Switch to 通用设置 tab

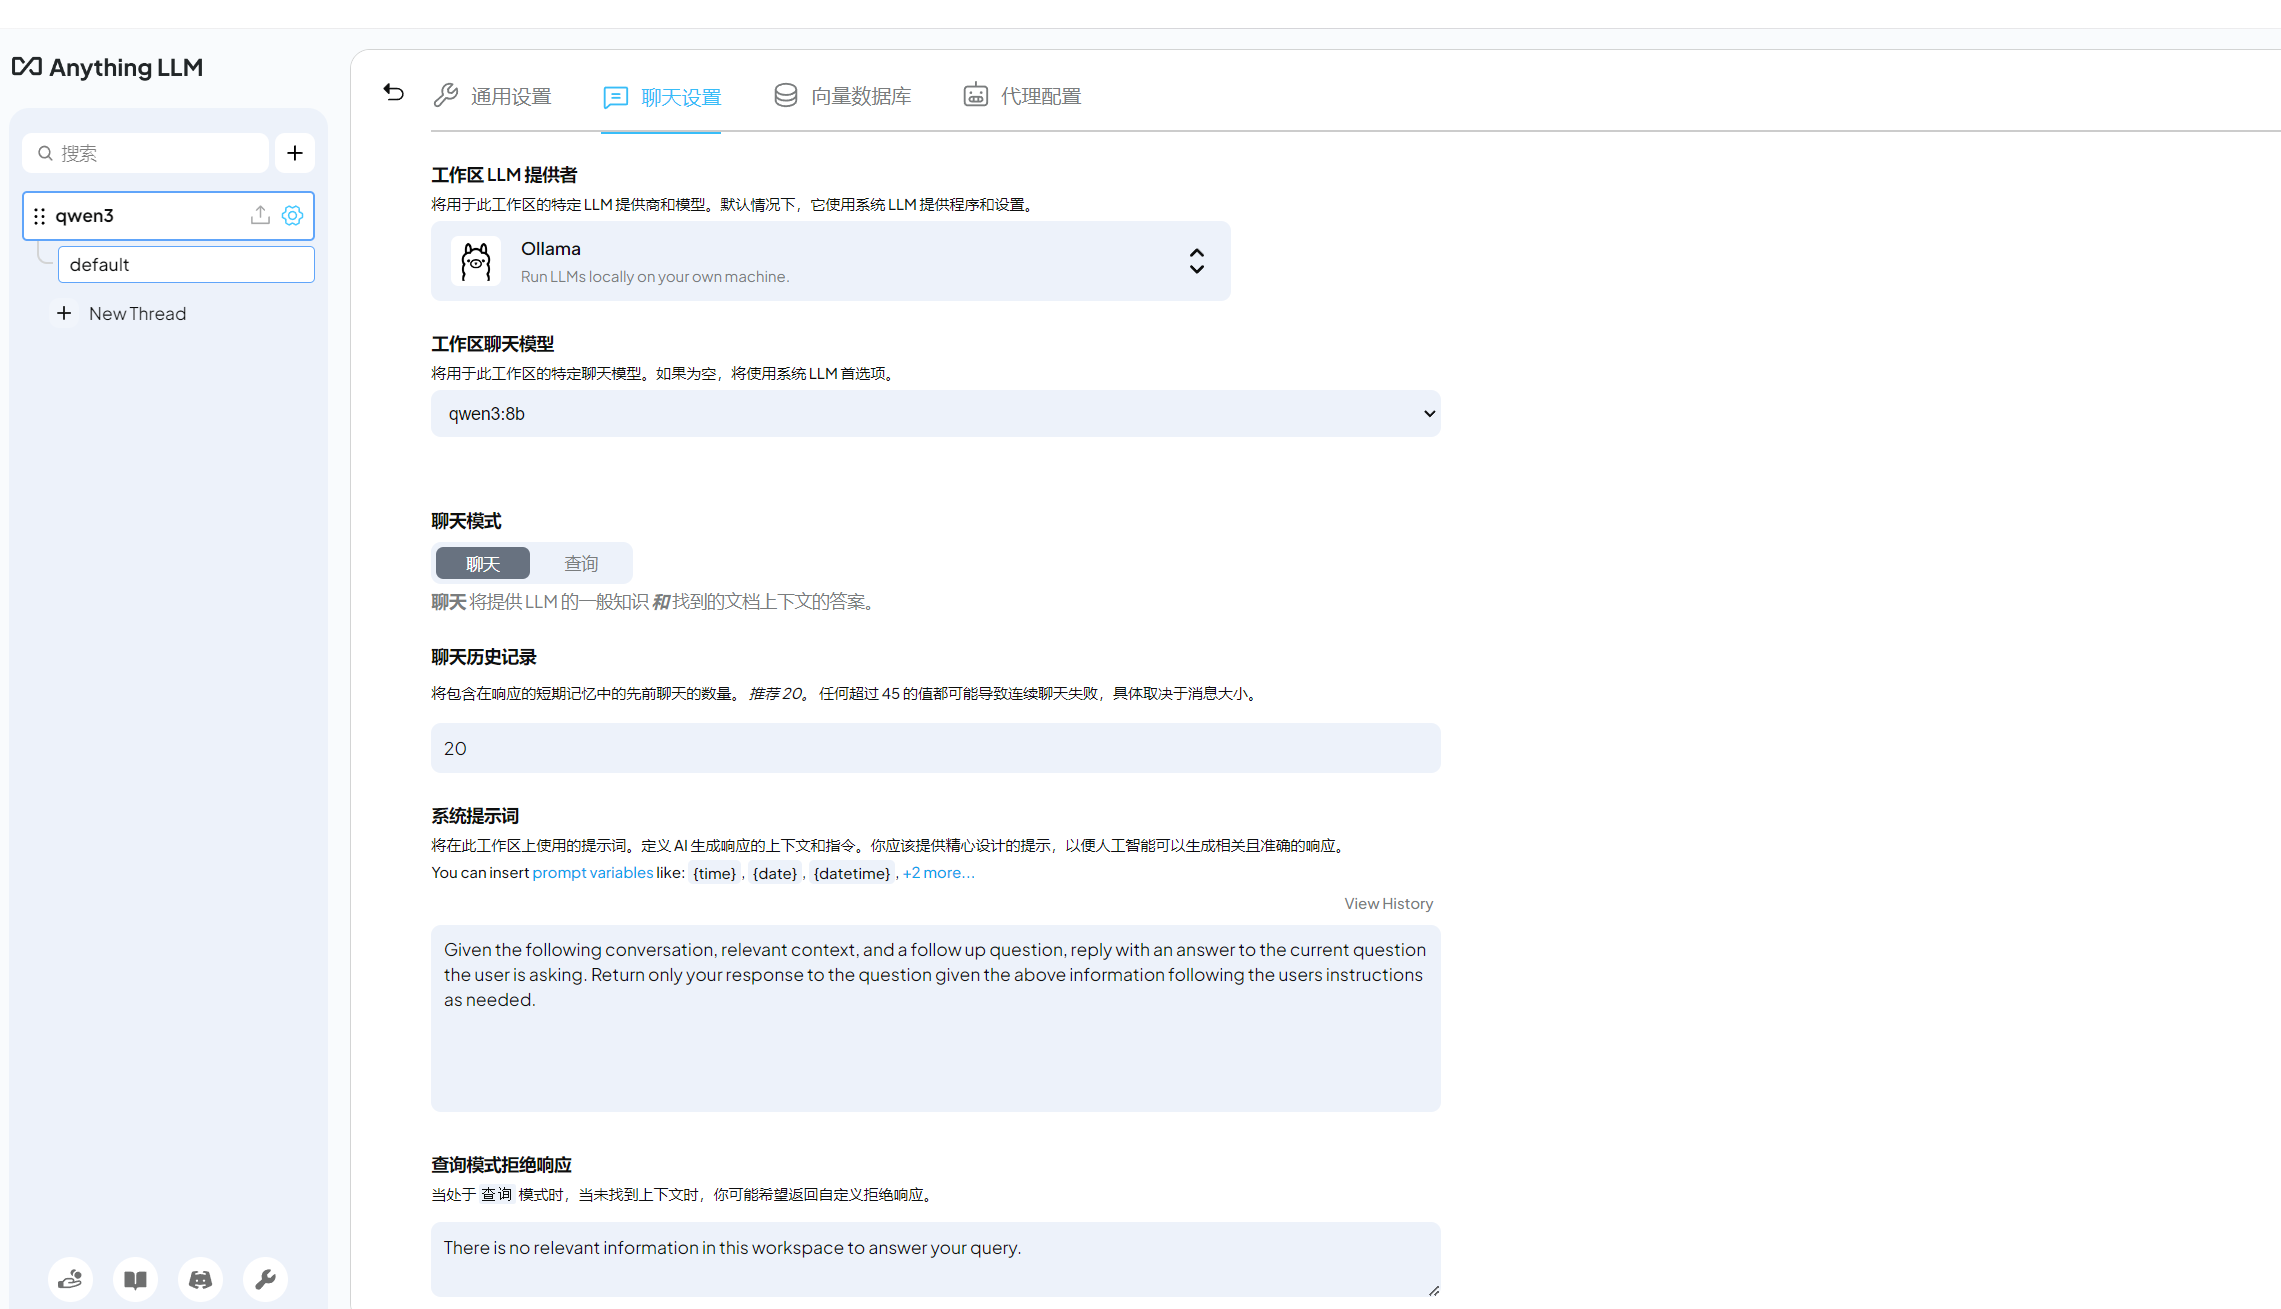coord(492,96)
